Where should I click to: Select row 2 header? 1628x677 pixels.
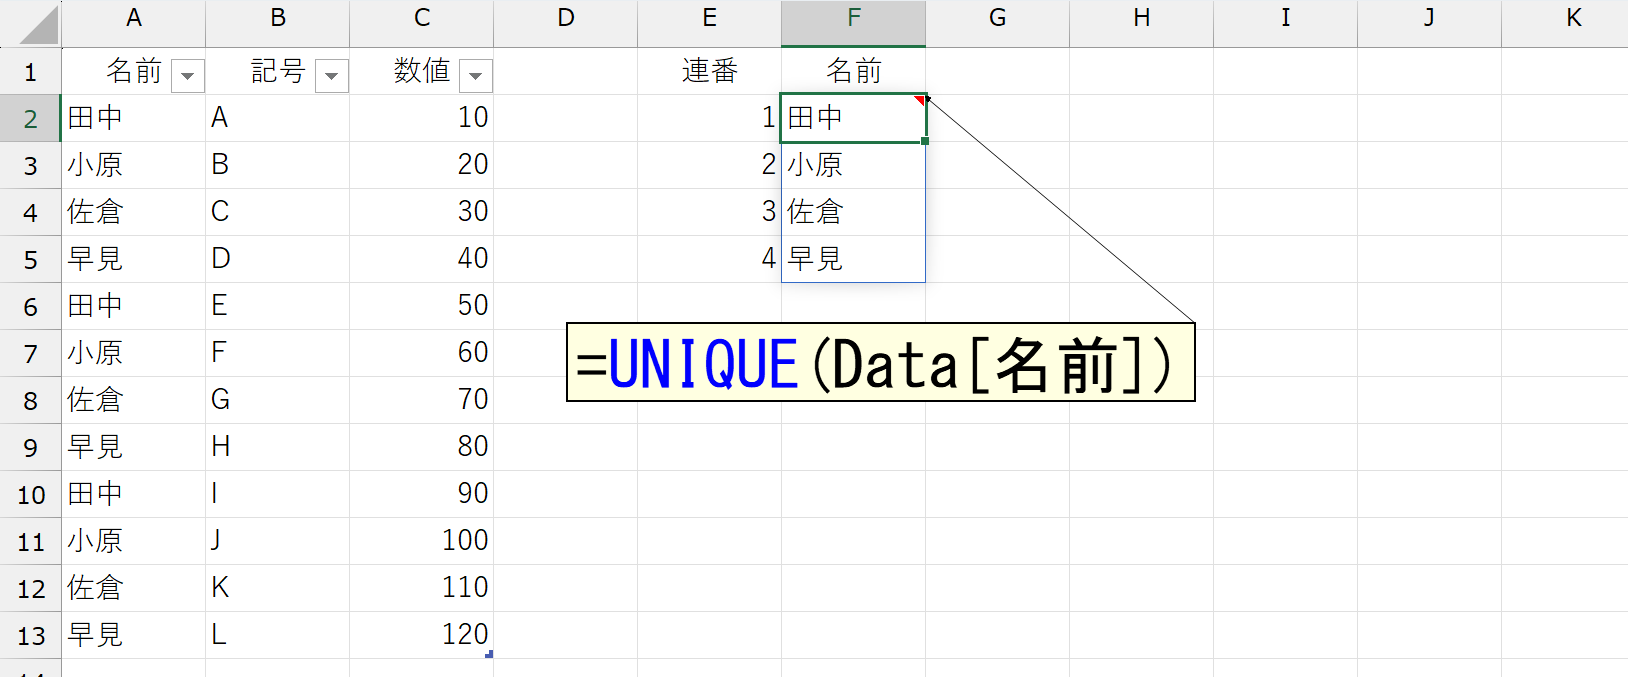[x=31, y=119]
